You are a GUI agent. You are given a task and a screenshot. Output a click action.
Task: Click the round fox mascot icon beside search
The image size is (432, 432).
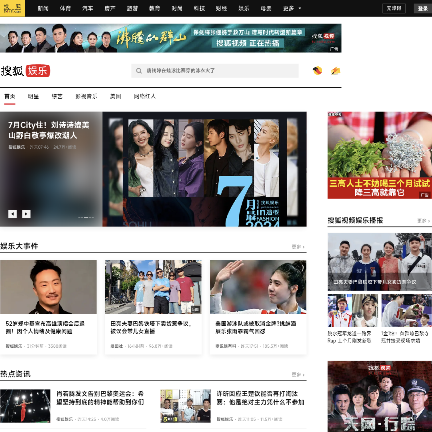click(x=317, y=71)
